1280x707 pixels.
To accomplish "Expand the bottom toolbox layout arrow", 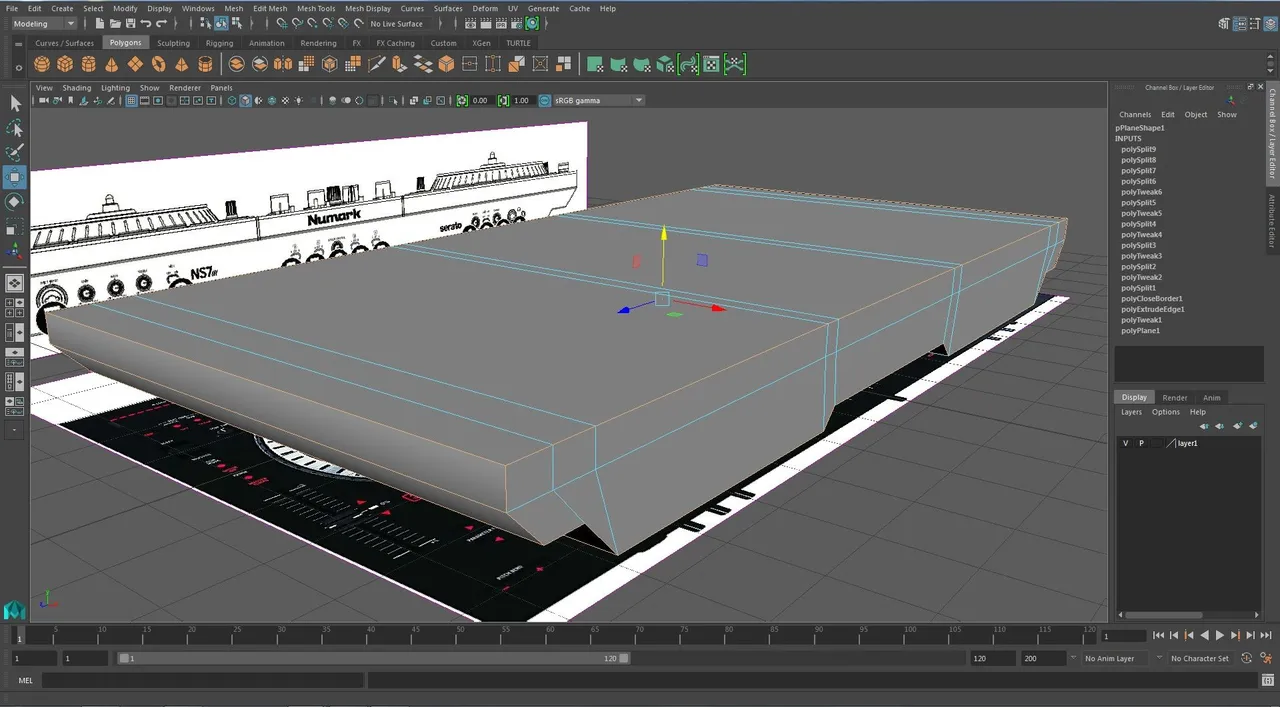I will [15, 430].
